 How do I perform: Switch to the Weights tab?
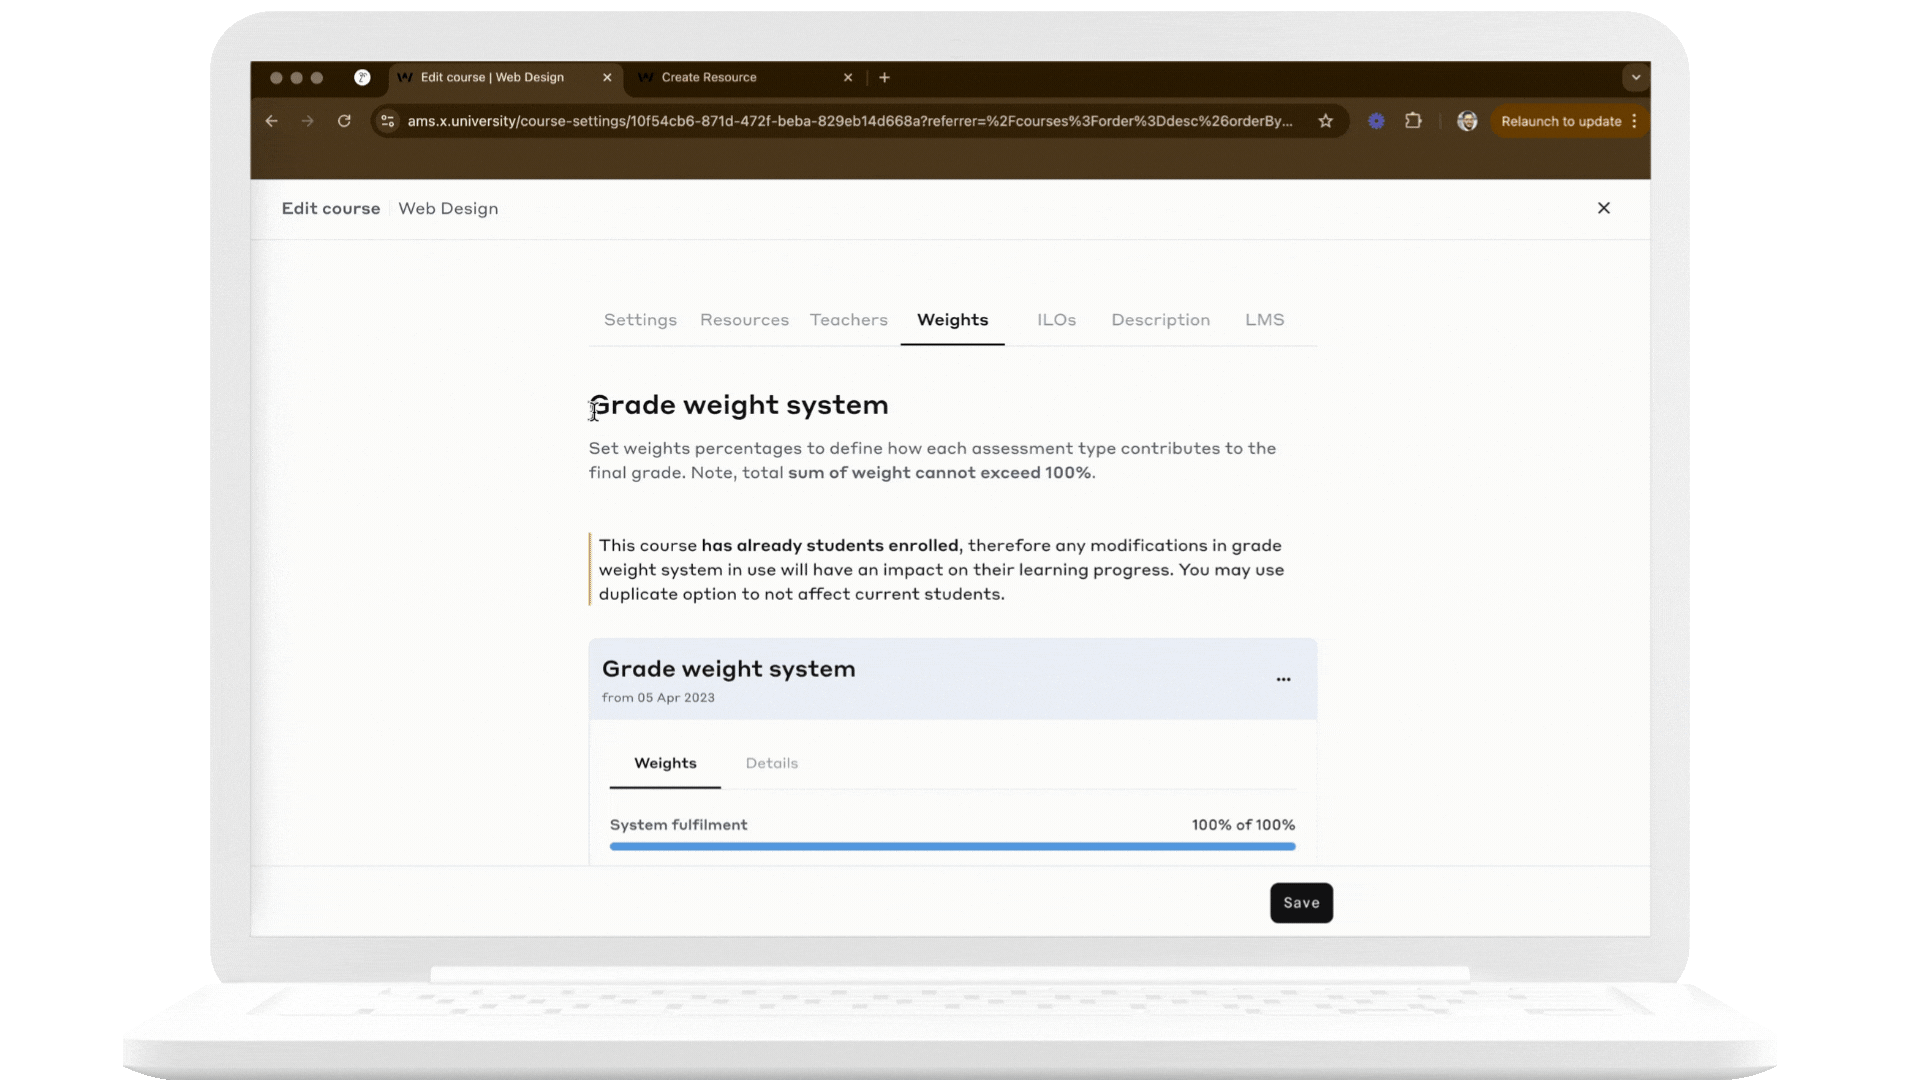point(951,320)
